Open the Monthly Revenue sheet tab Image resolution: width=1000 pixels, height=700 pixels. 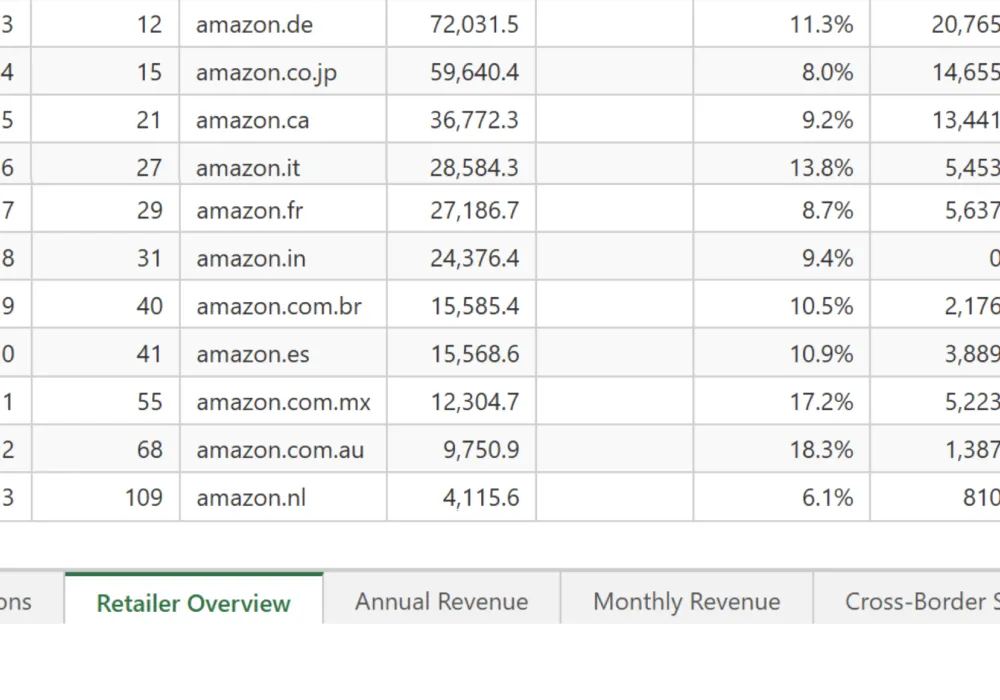coord(686,601)
